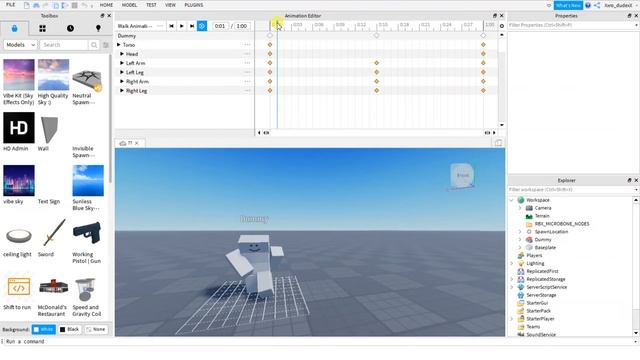Select the HD Admin model thumbnail
This screenshot has height=360, width=640.
tap(19, 128)
